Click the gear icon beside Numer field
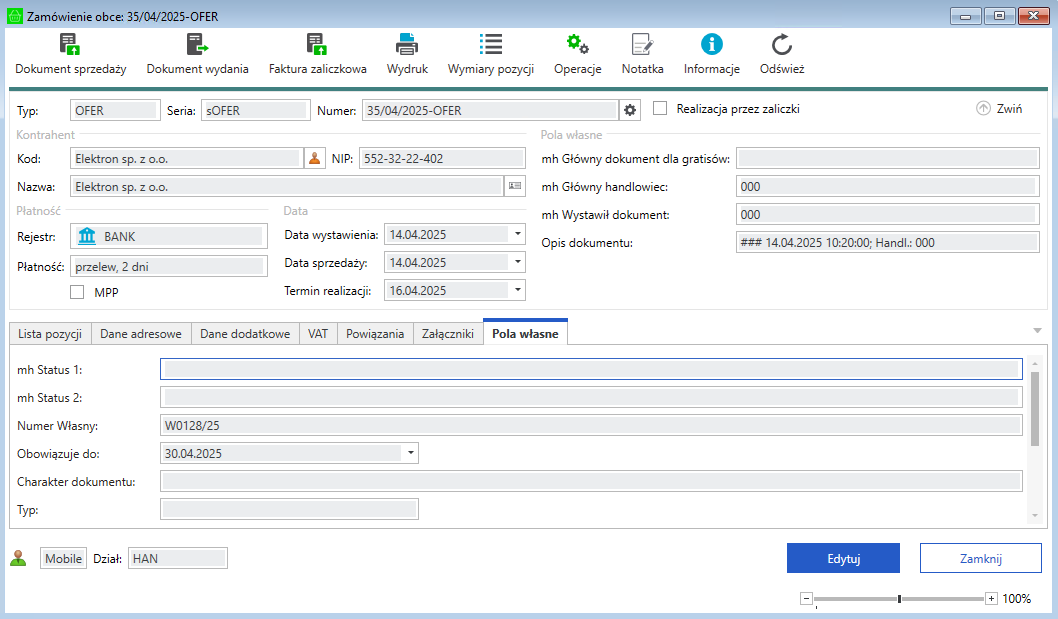Screen dimensions: 1058x619 click(x=629, y=110)
